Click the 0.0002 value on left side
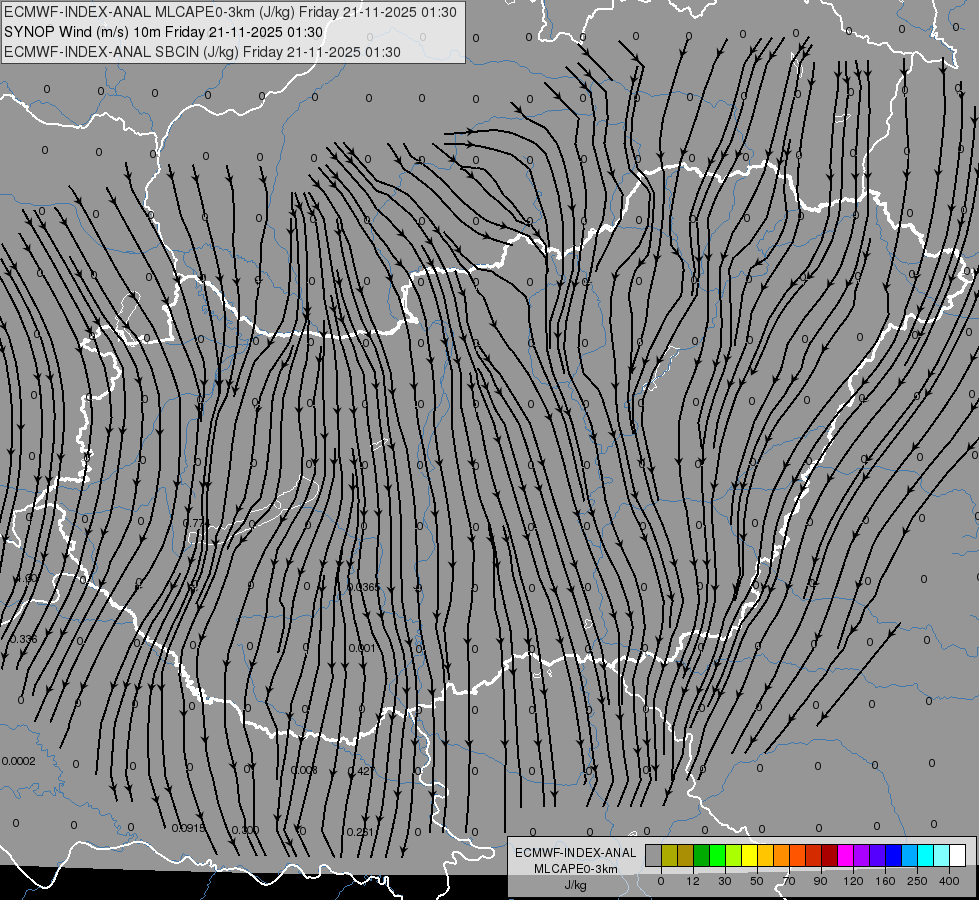Screen dimensions: 979x900 coord(19,761)
